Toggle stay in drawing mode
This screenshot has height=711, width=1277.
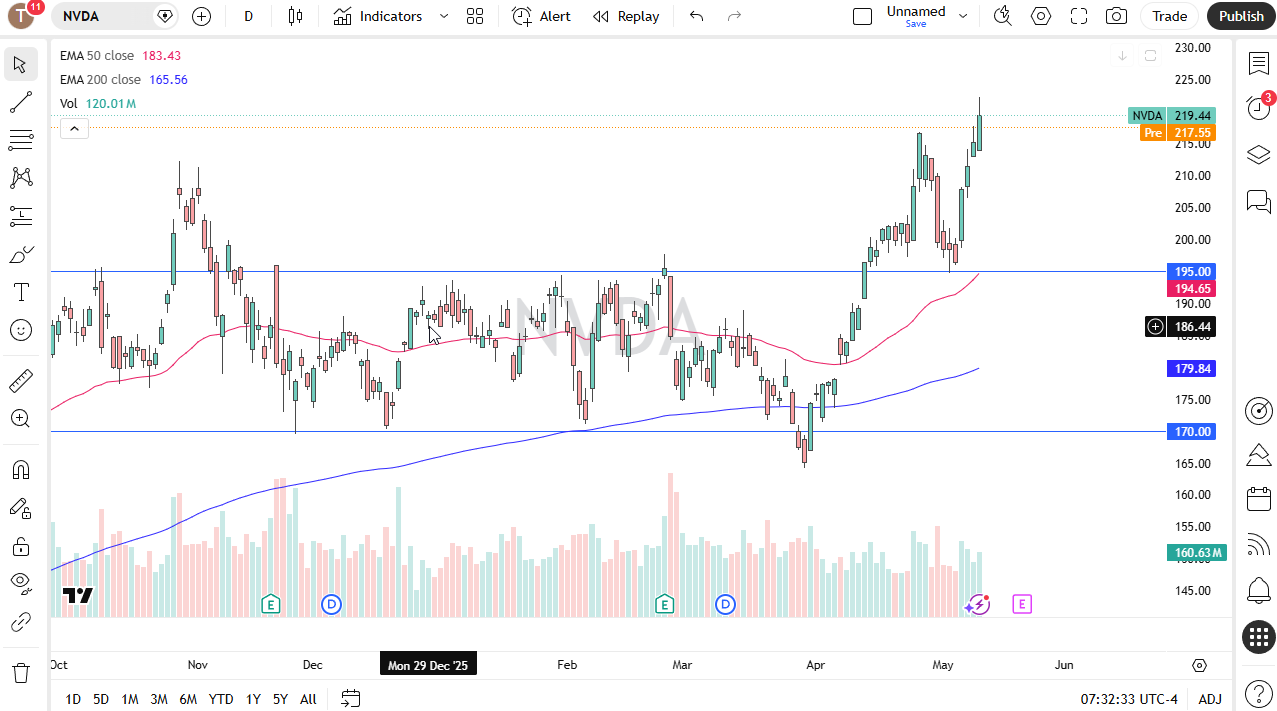pyautogui.click(x=20, y=508)
